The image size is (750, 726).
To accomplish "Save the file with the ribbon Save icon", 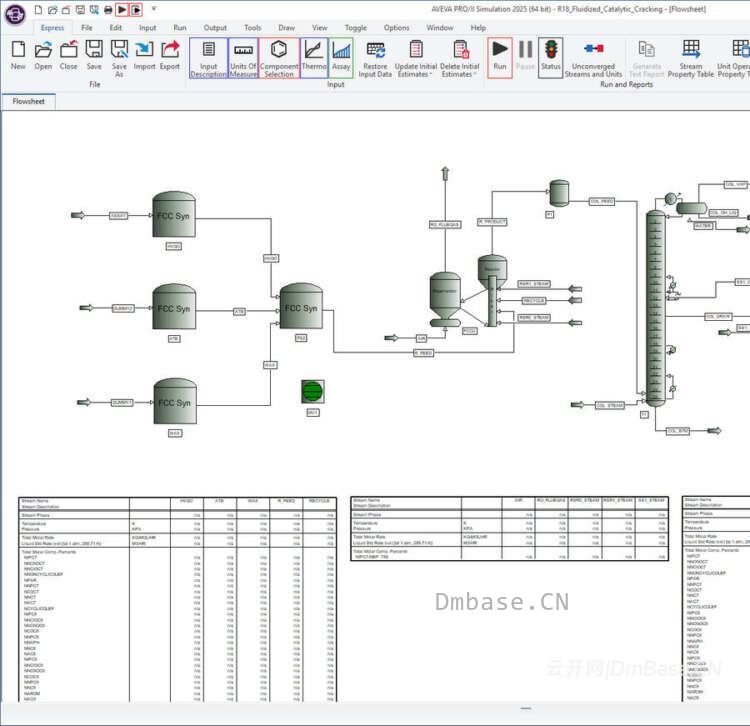I will pyautogui.click(x=94, y=55).
